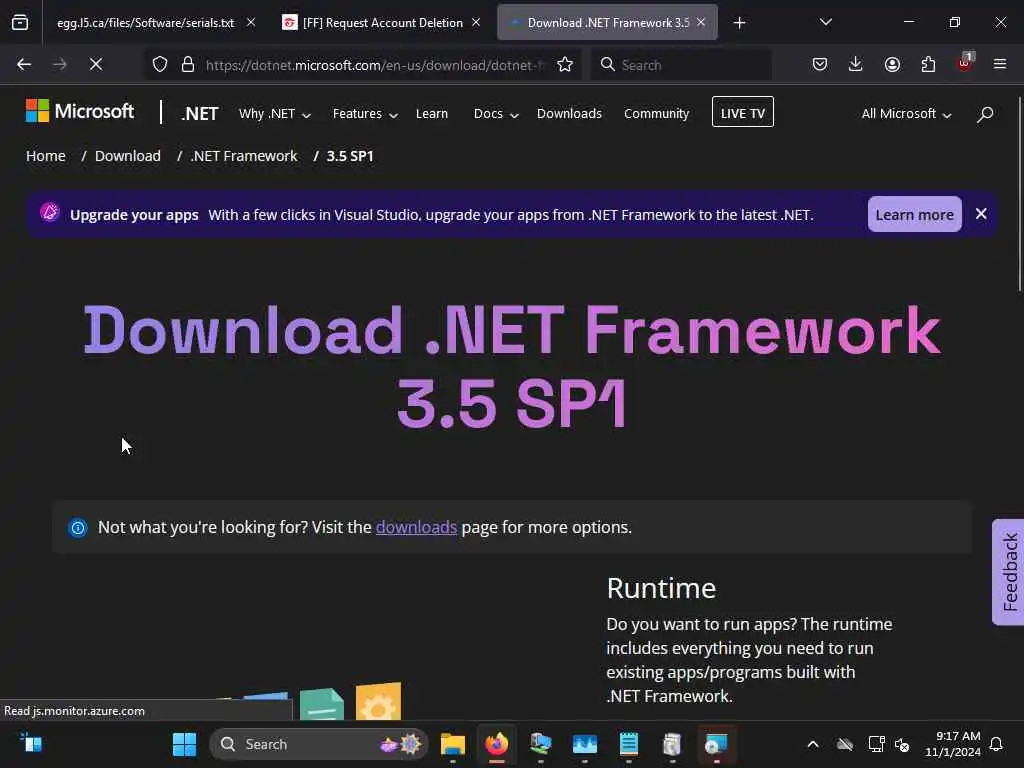Switch to egg.l5.ca serials.txt tab
This screenshot has width=1024, height=768.
[x=145, y=23]
